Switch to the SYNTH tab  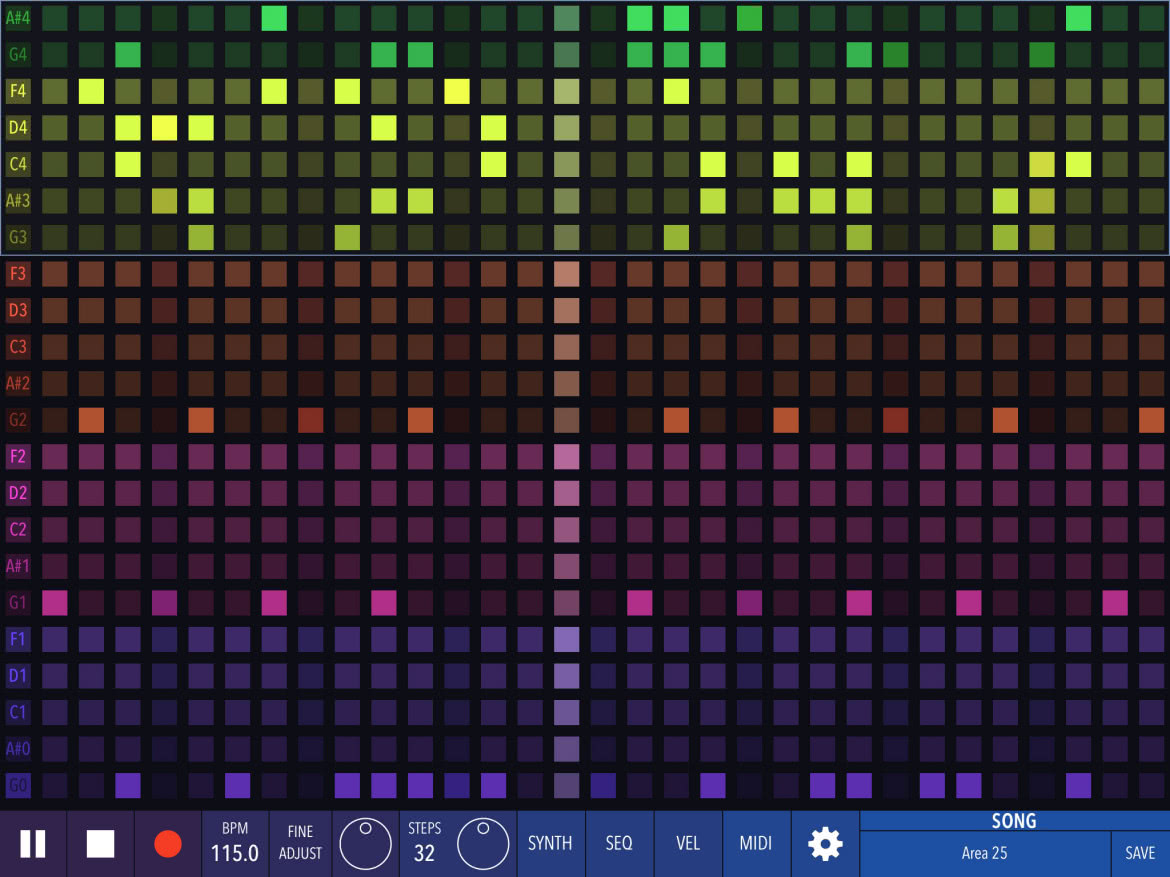coord(550,844)
